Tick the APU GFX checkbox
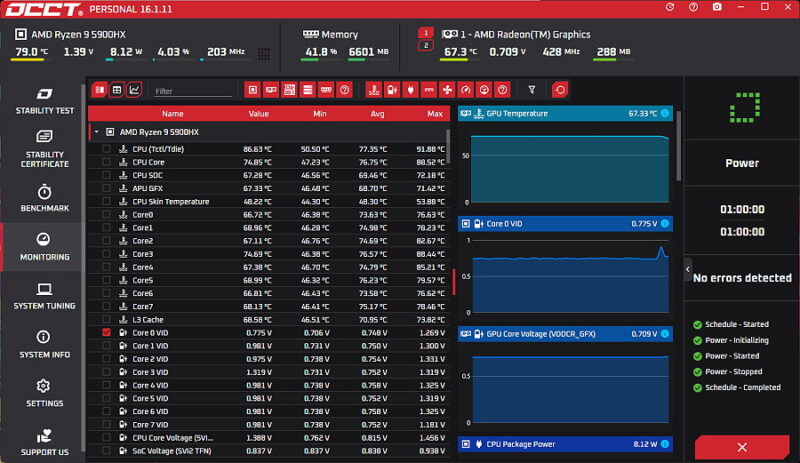The height and width of the screenshot is (463, 800). pyautogui.click(x=106, y=188)
